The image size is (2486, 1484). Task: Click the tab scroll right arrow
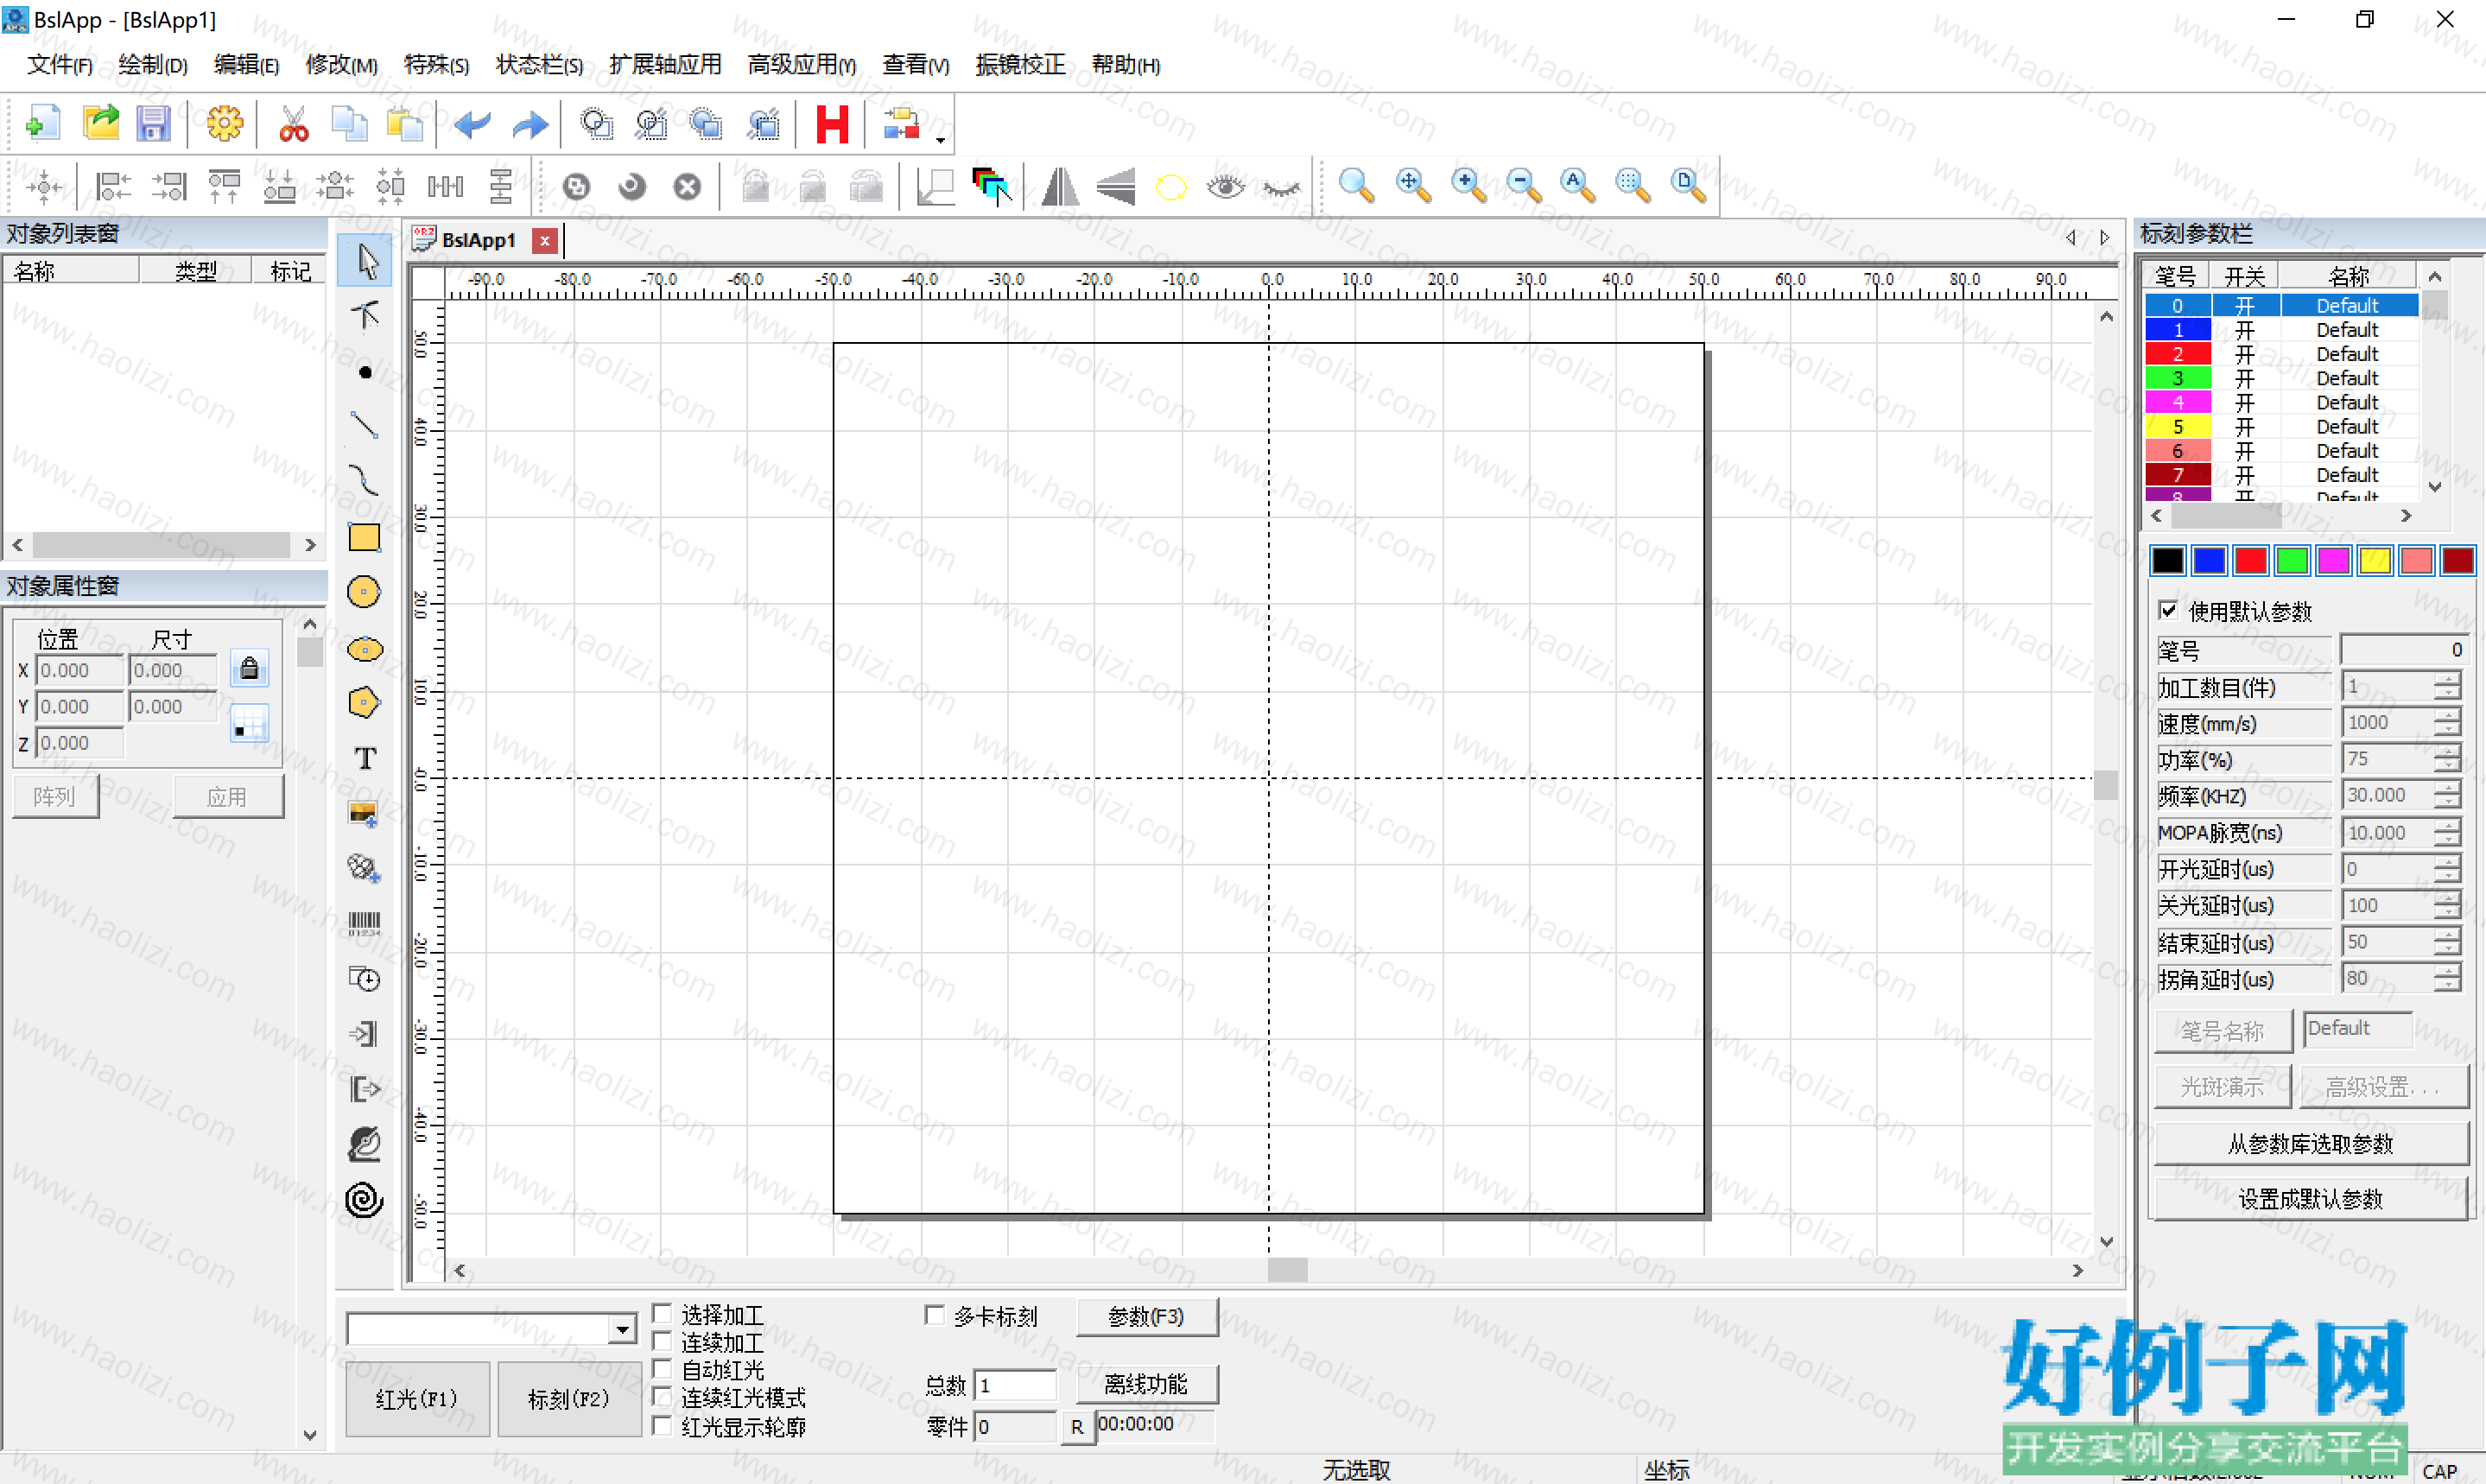2105,238
